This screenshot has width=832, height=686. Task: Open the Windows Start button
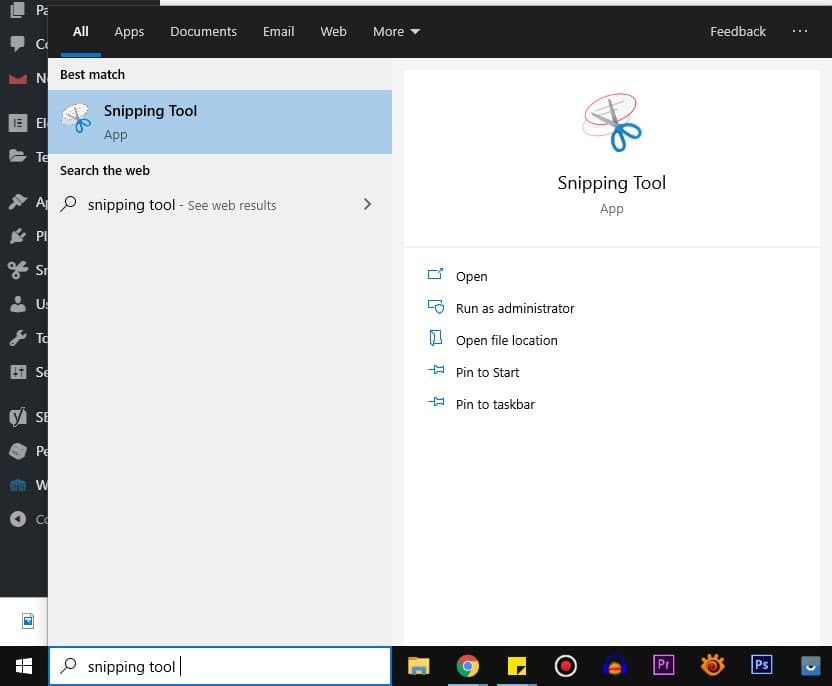[23, 666]
